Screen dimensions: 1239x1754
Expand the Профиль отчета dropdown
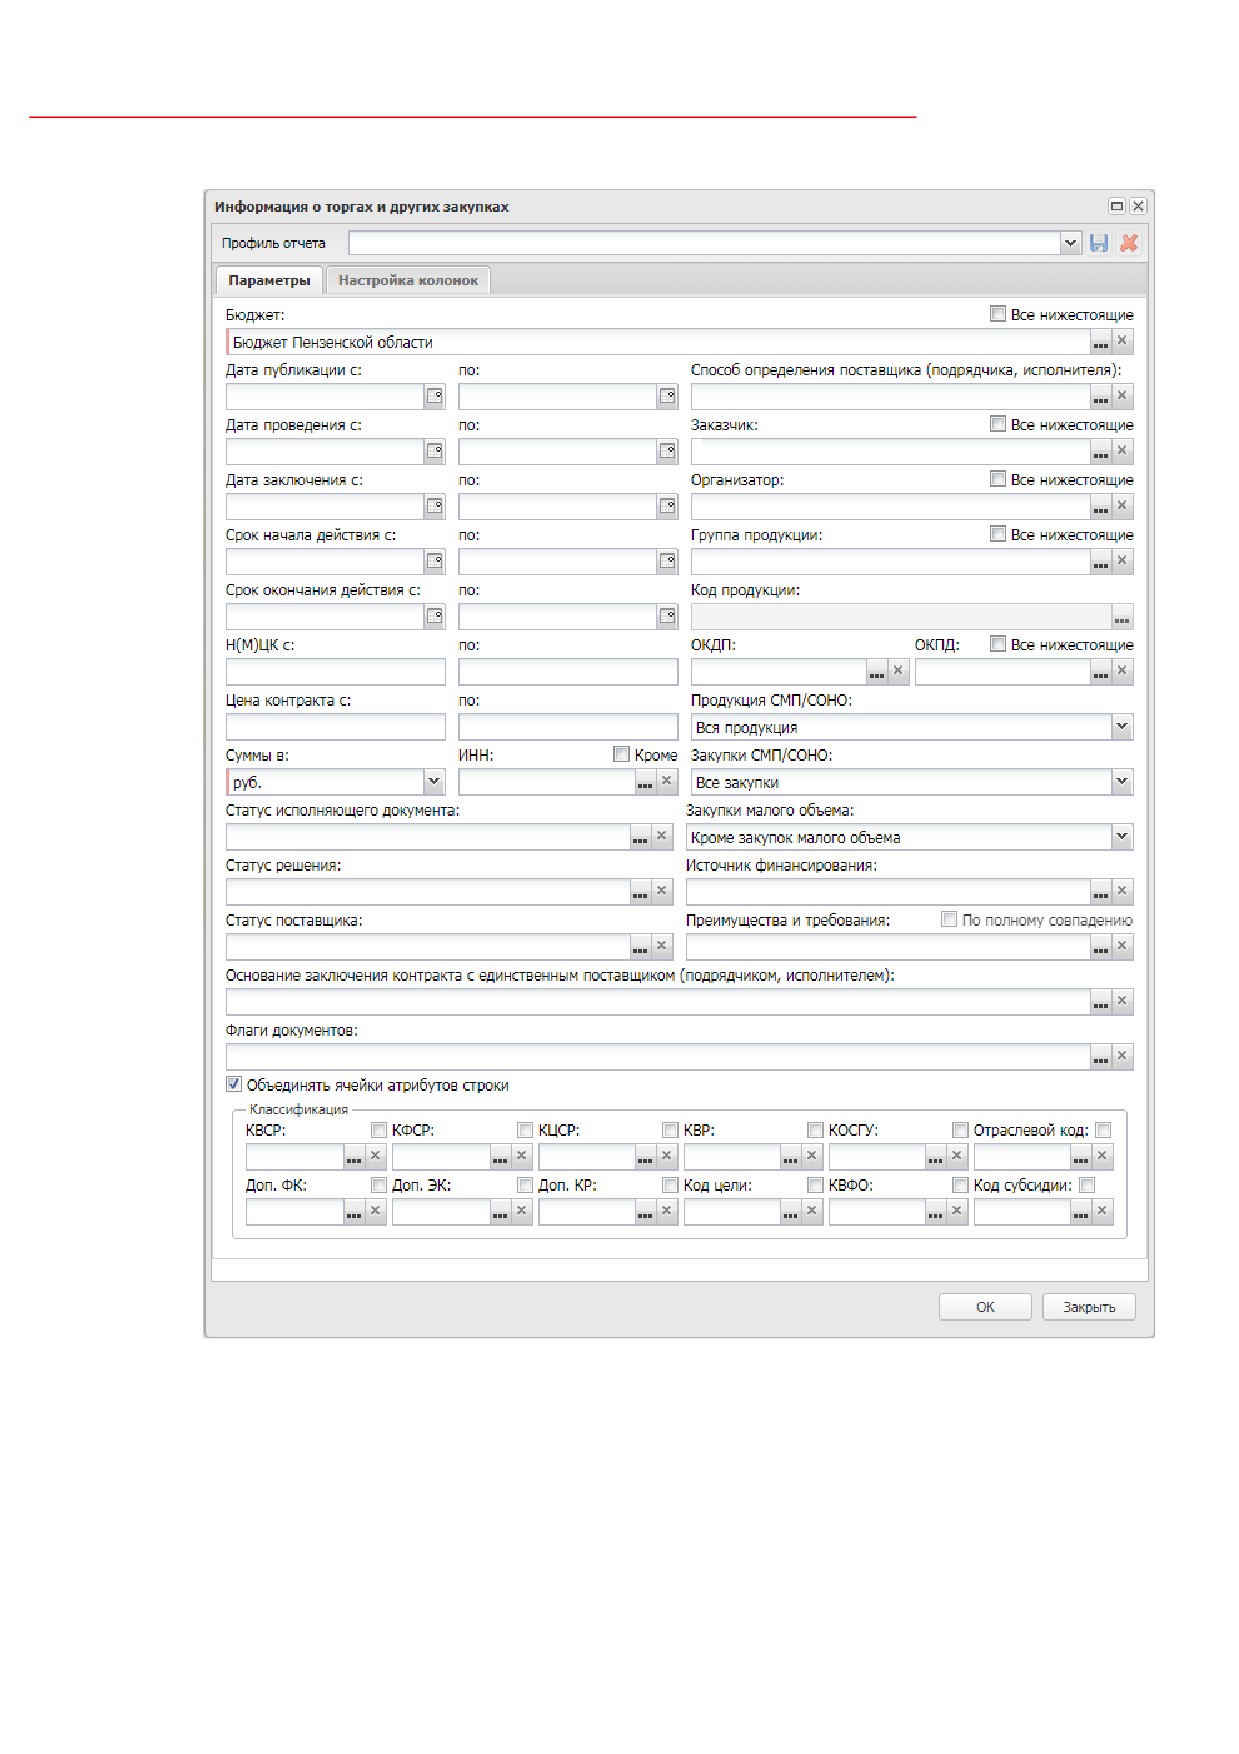1071,243
